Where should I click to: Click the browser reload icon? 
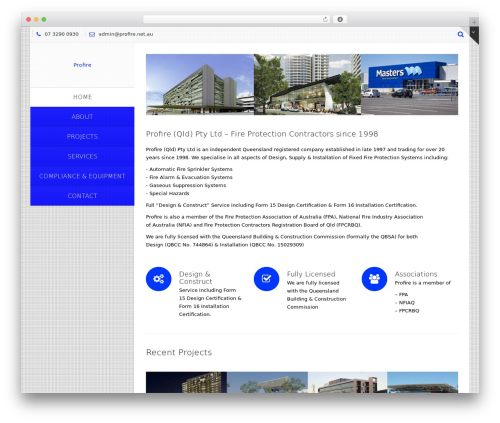pyautogui.click(x=325, y=20)
